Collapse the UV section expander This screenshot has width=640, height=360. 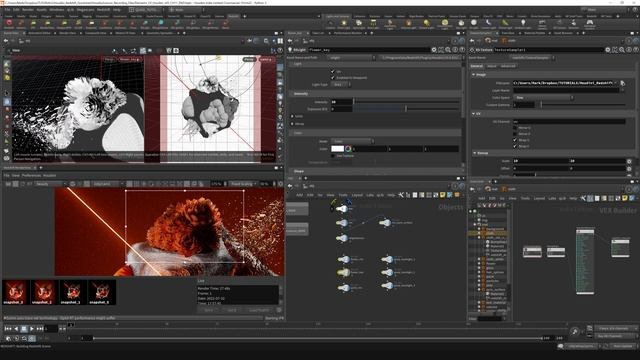coord(474,114)
